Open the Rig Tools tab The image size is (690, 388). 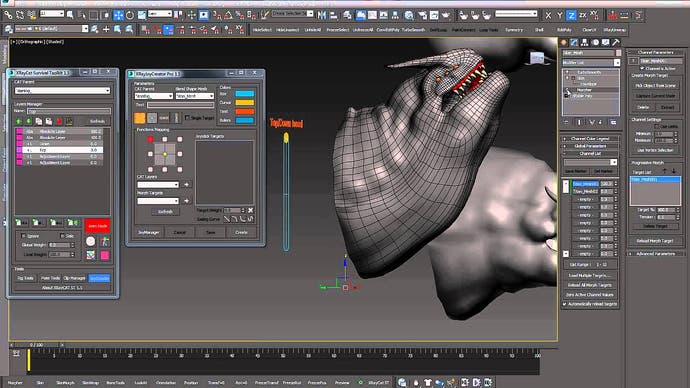point(26,278)
